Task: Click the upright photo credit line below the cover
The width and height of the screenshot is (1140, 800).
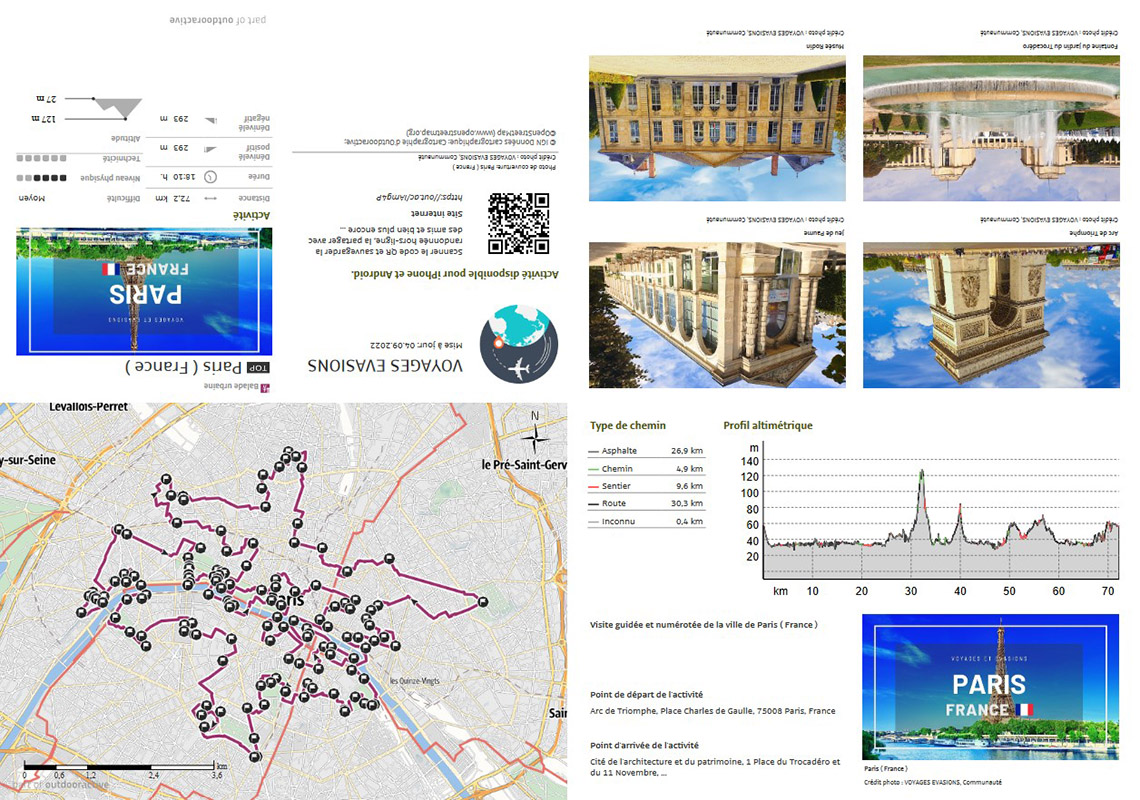Action: 933,783
